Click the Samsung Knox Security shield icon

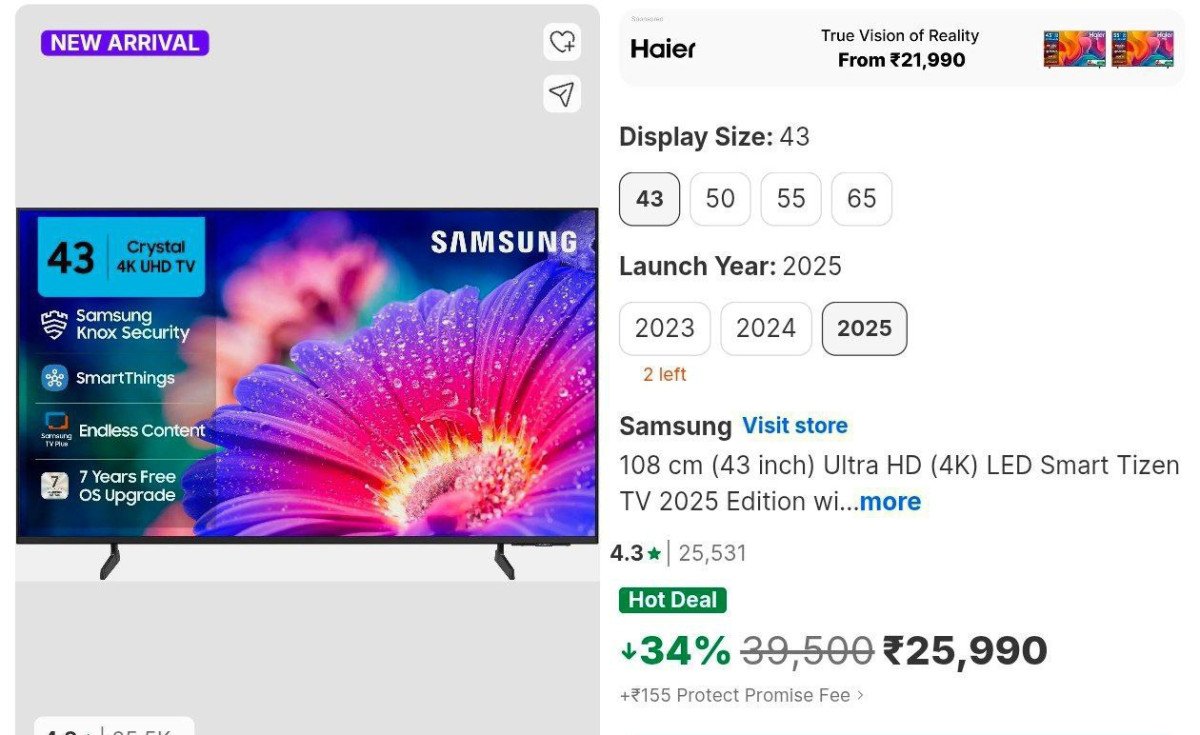[x=53, y=325]
